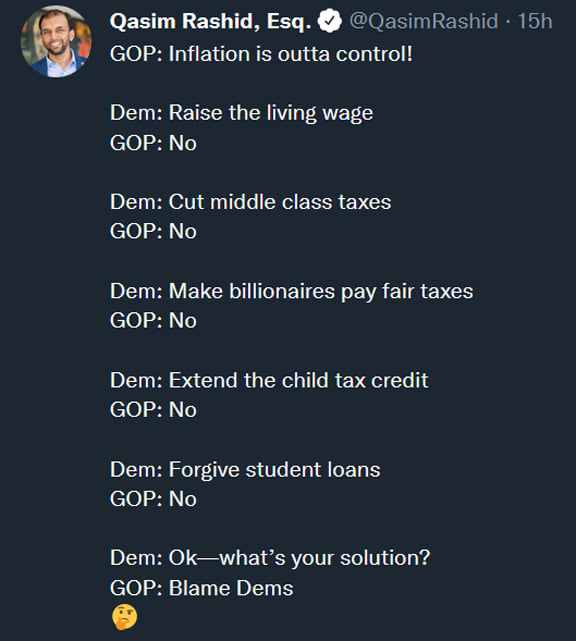Click 'GOP: No' under student loans line

pyautogui.click(x=153, y=499)
